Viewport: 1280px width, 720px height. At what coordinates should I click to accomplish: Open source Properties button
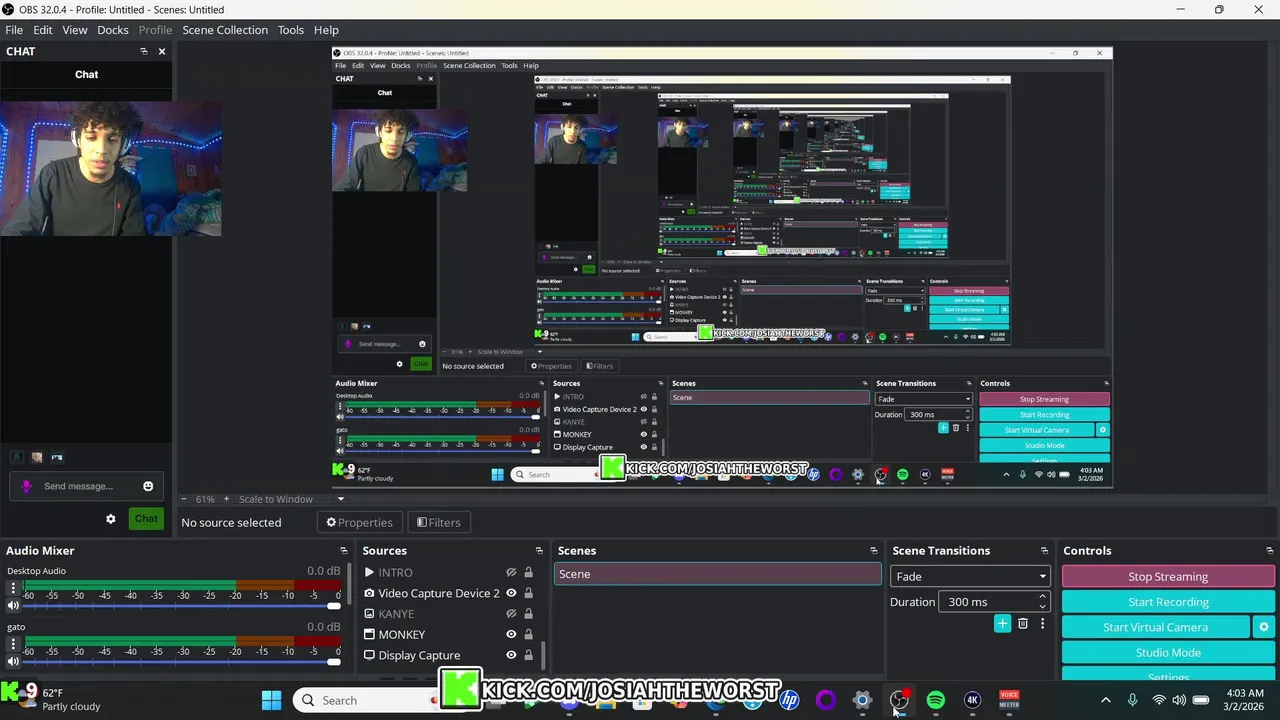point(360,522)
